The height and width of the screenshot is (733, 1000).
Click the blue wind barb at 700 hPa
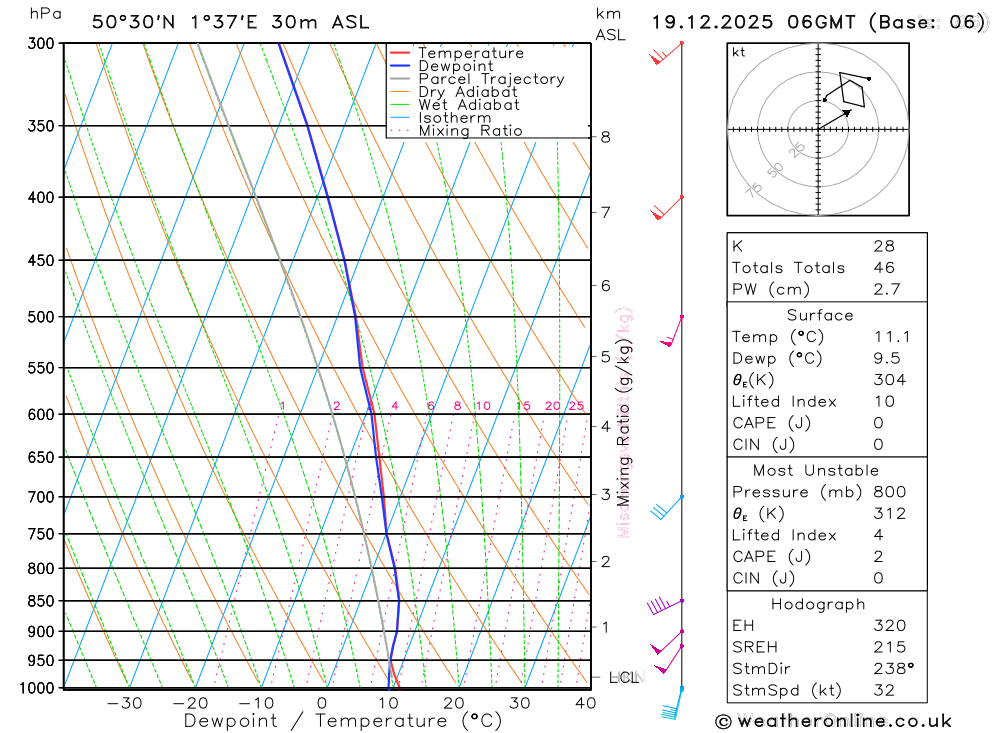pos(667,507)
